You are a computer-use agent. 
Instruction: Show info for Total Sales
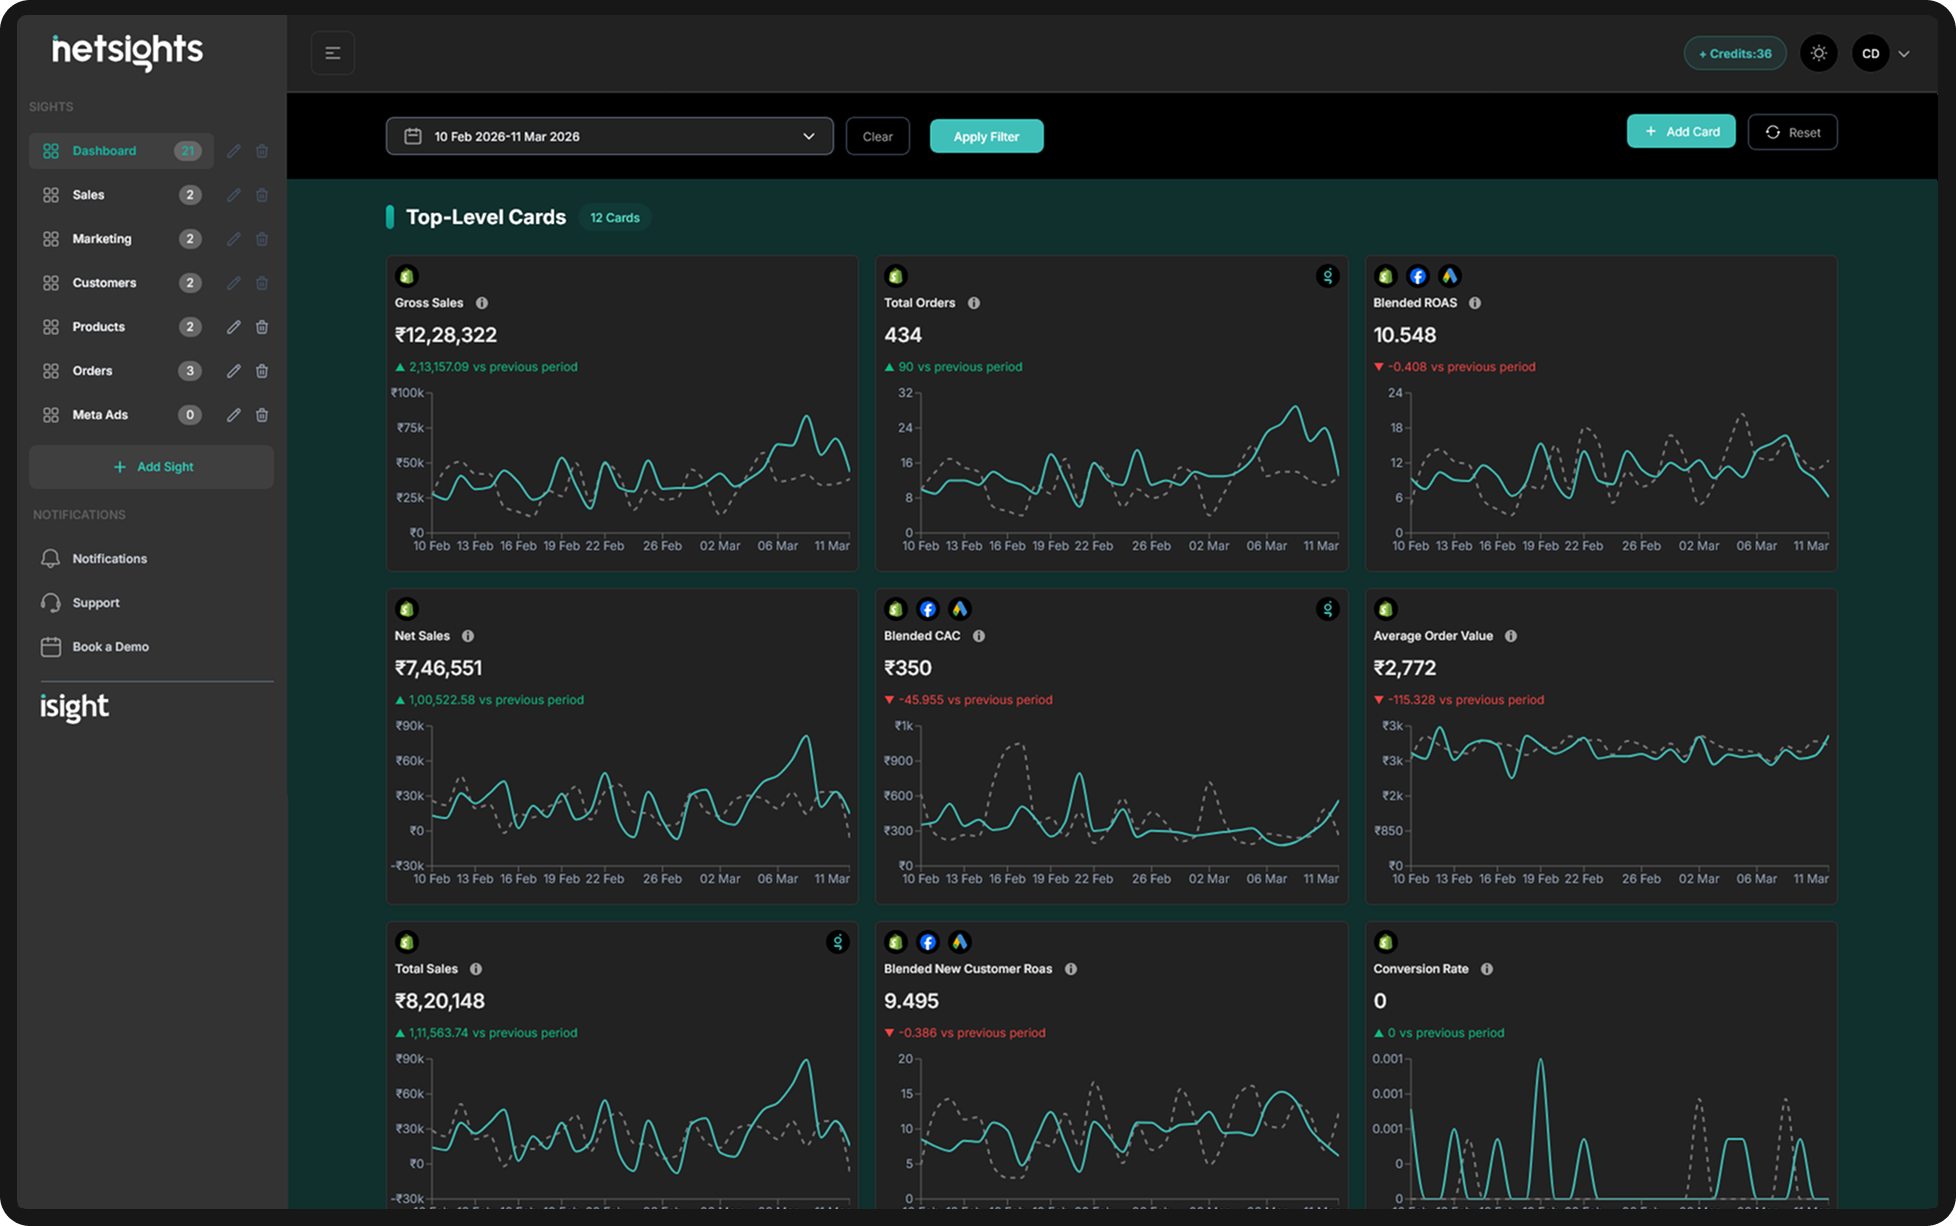point(476,969)
